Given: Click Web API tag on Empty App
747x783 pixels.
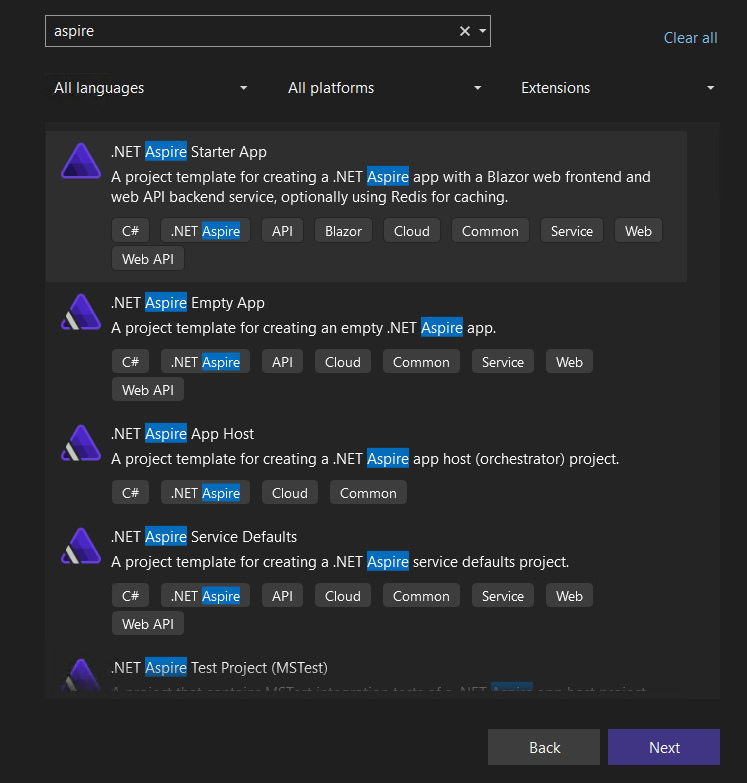Looking at the screenshot, I should coord(148,390).
